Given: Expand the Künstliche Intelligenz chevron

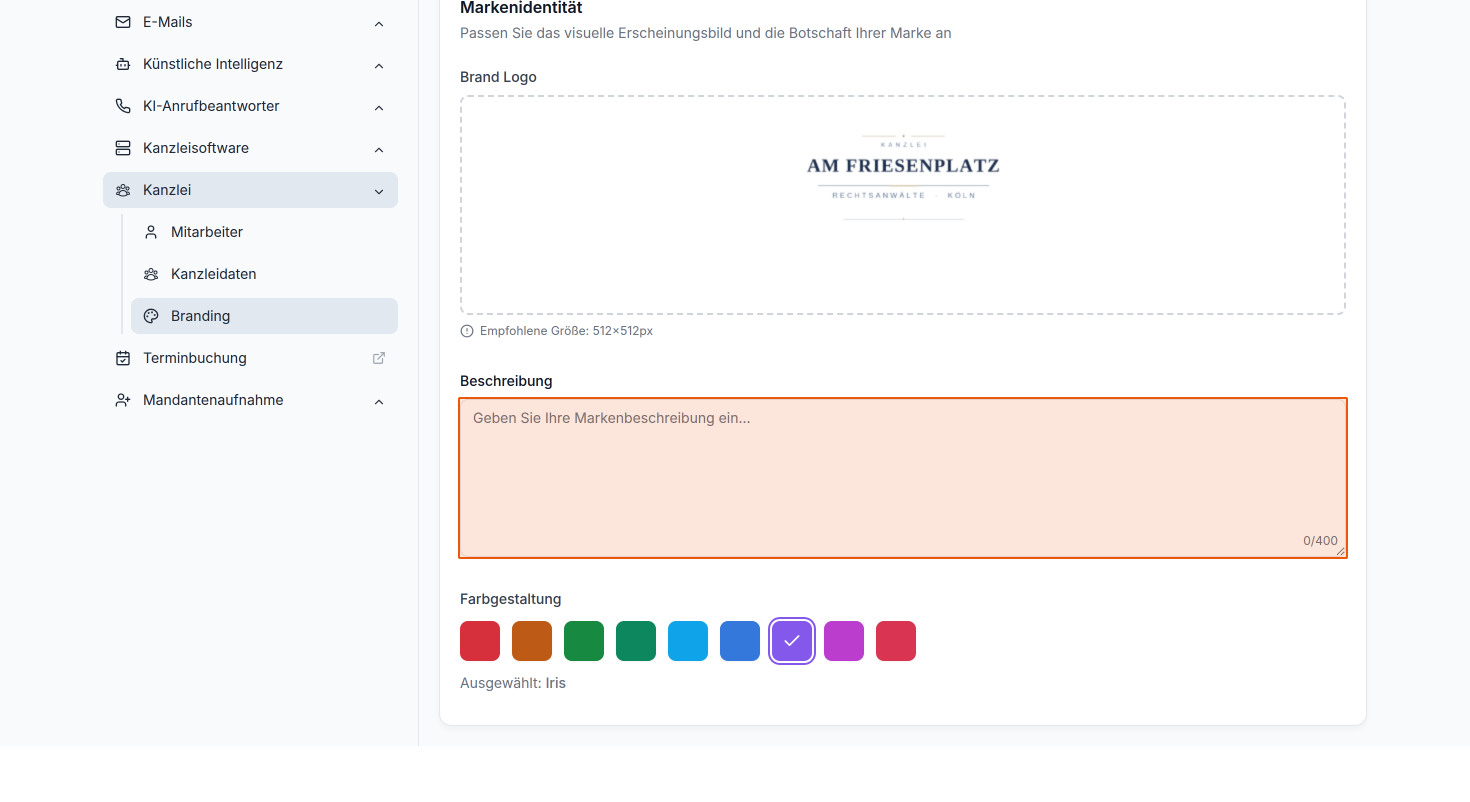Looking at the screenshot, I should (379, 65).
